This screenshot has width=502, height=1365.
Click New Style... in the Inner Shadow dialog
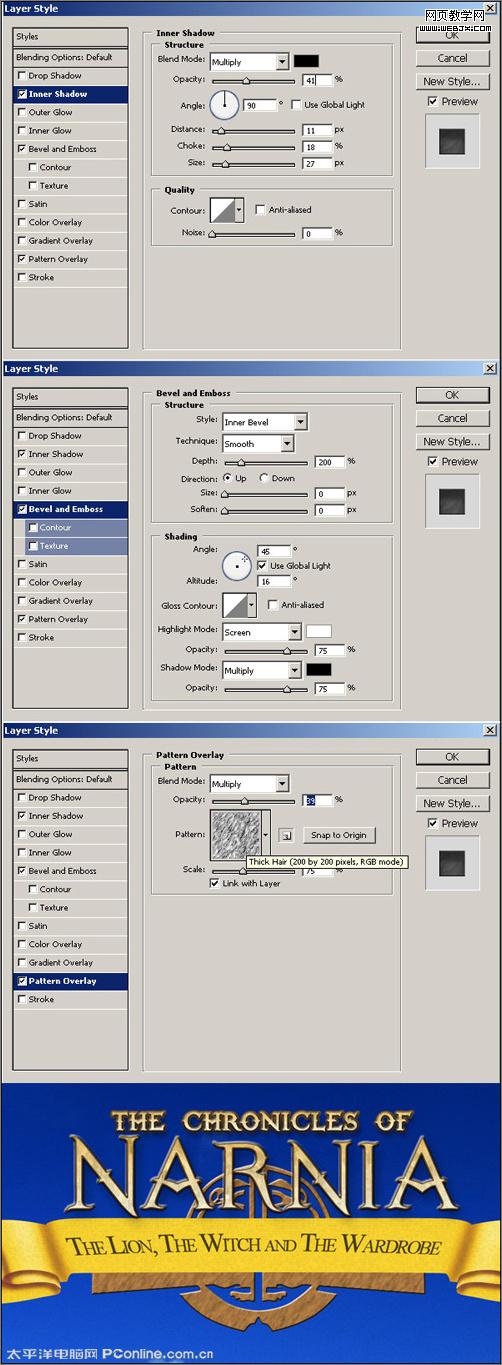pos(452,81)
